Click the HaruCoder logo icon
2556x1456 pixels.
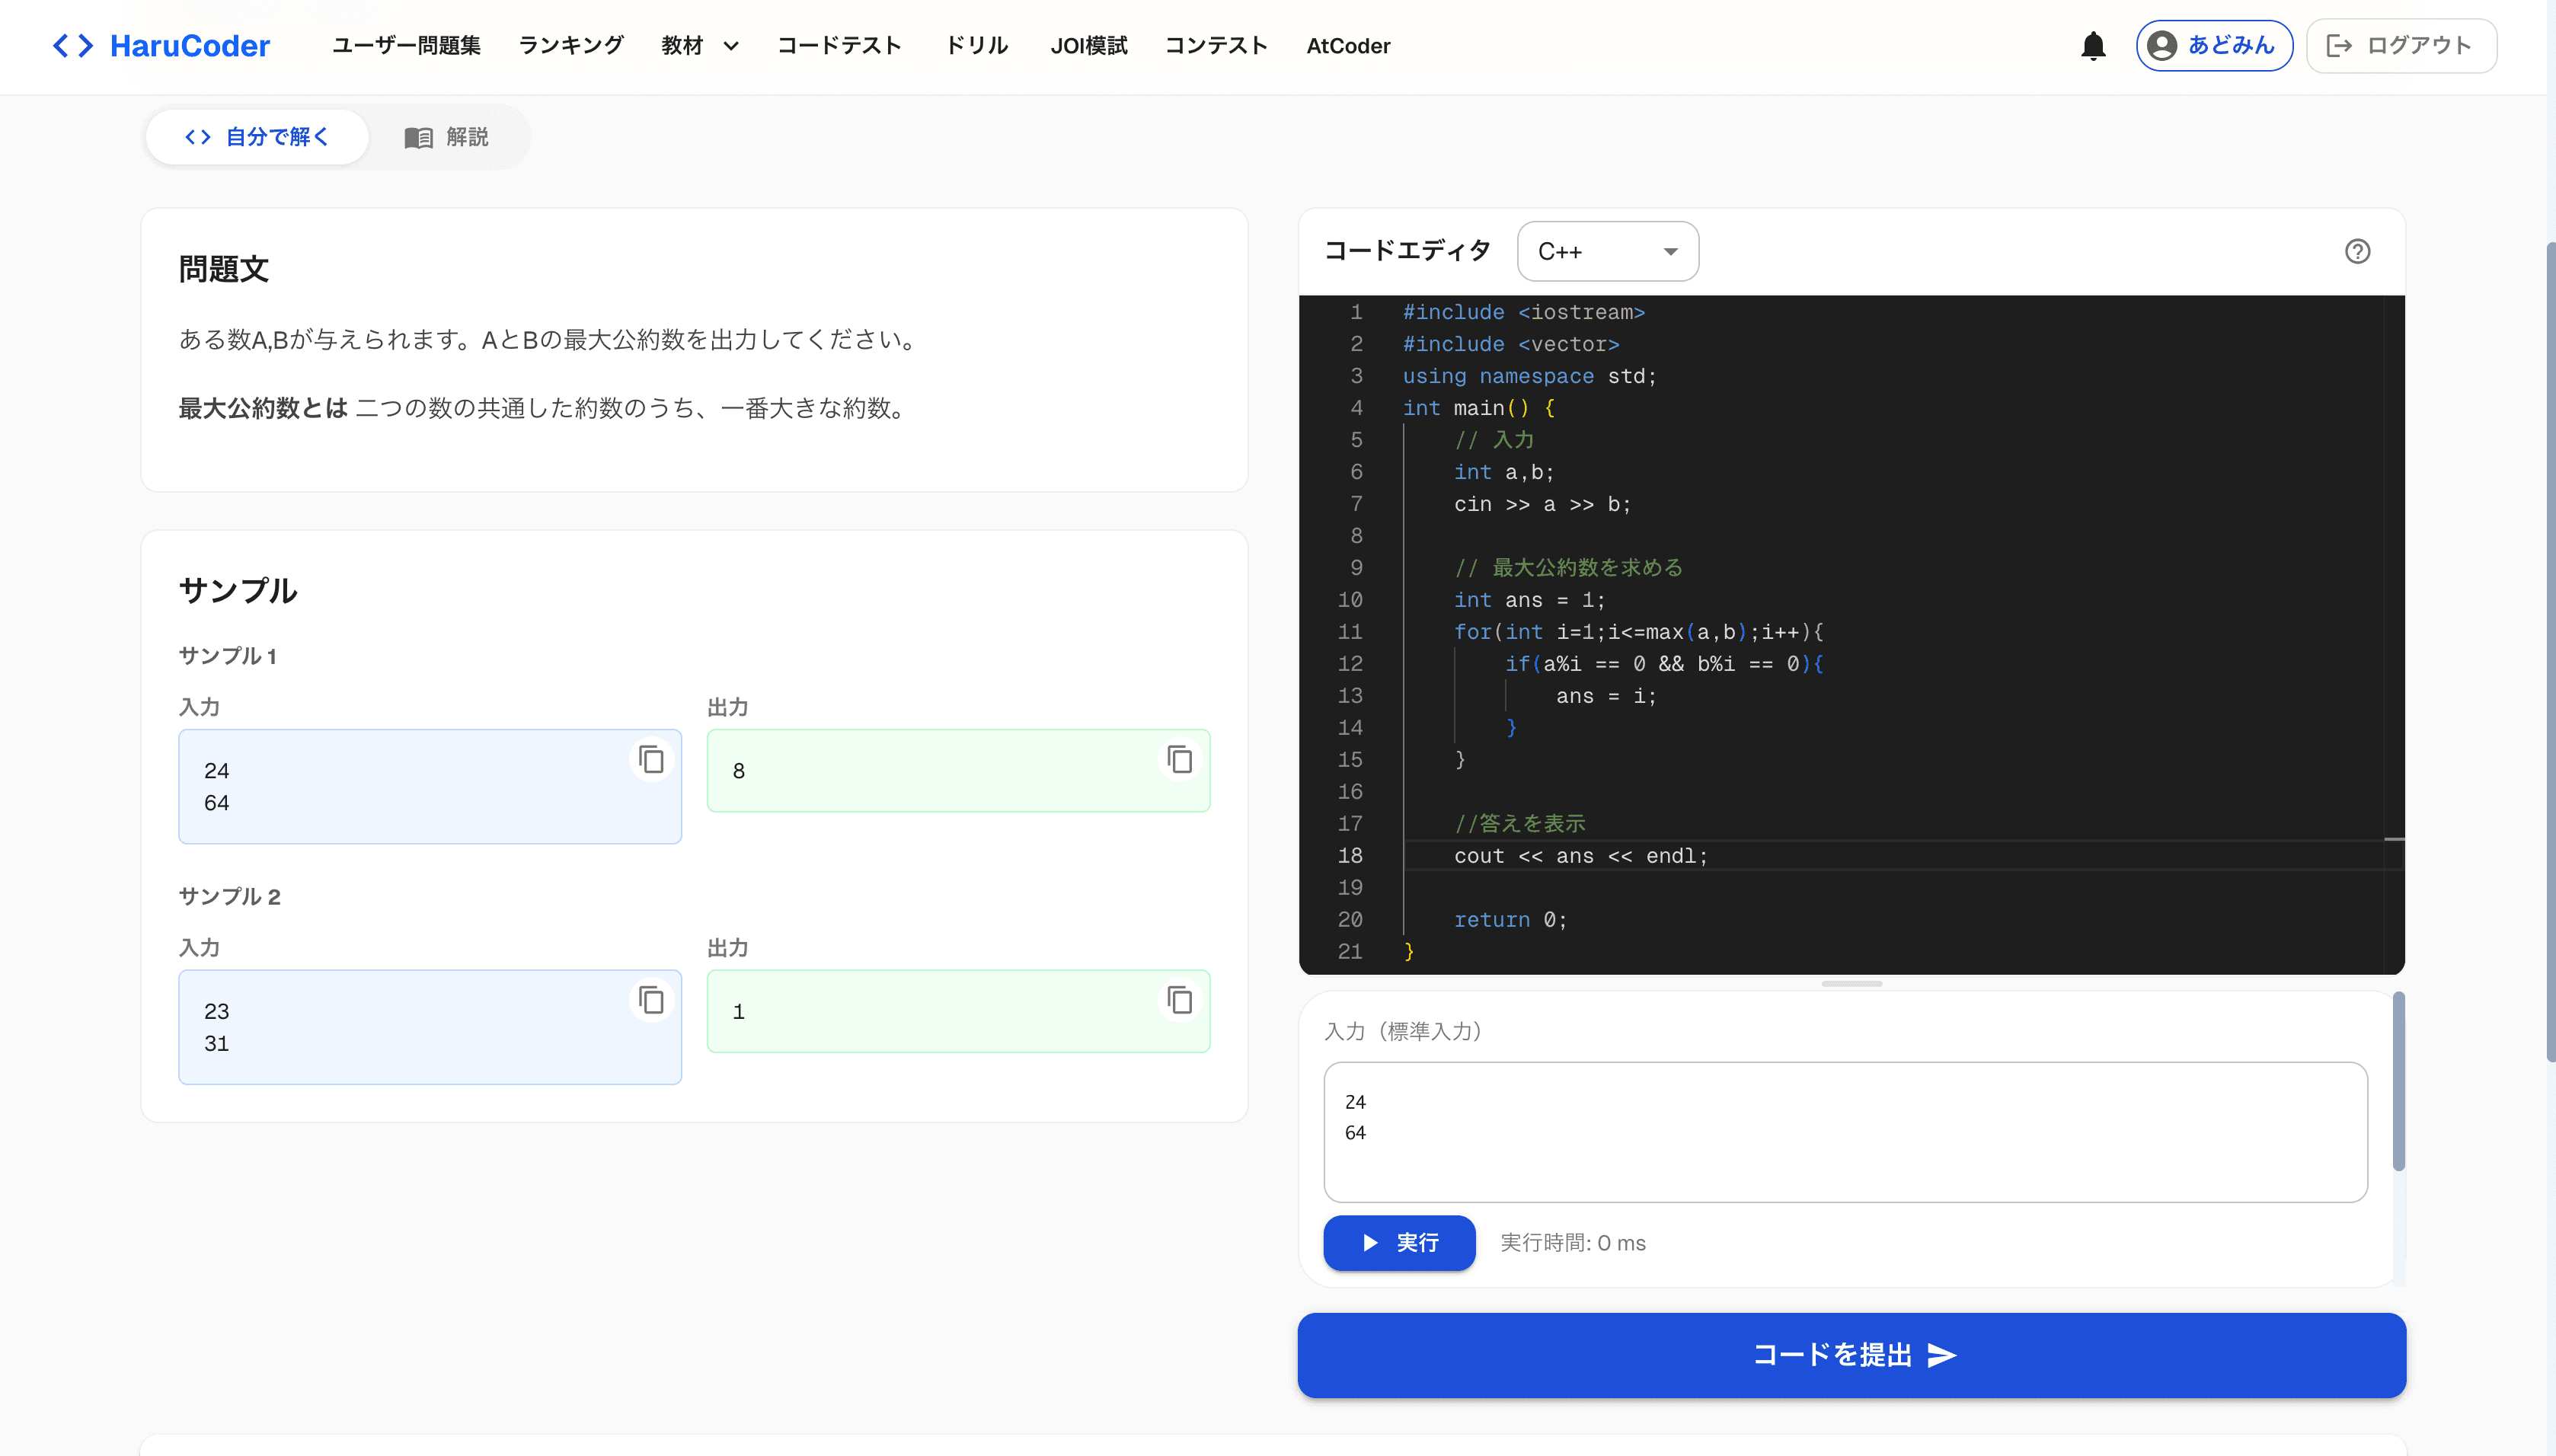pos(74,45)
